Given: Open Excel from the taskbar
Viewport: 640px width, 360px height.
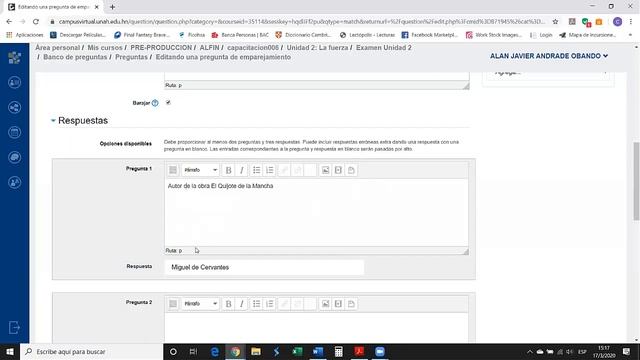Looking at the screenshot, I should click(297, 351).
